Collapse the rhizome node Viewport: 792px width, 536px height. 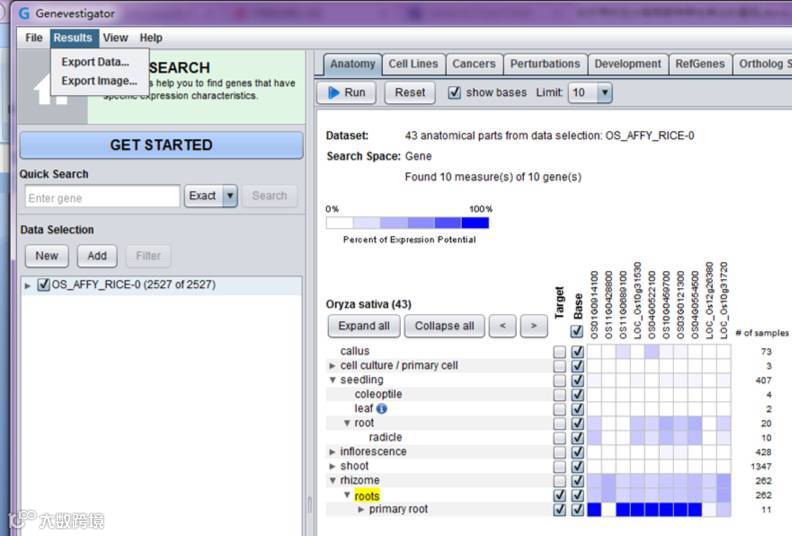tap(332, 480)
